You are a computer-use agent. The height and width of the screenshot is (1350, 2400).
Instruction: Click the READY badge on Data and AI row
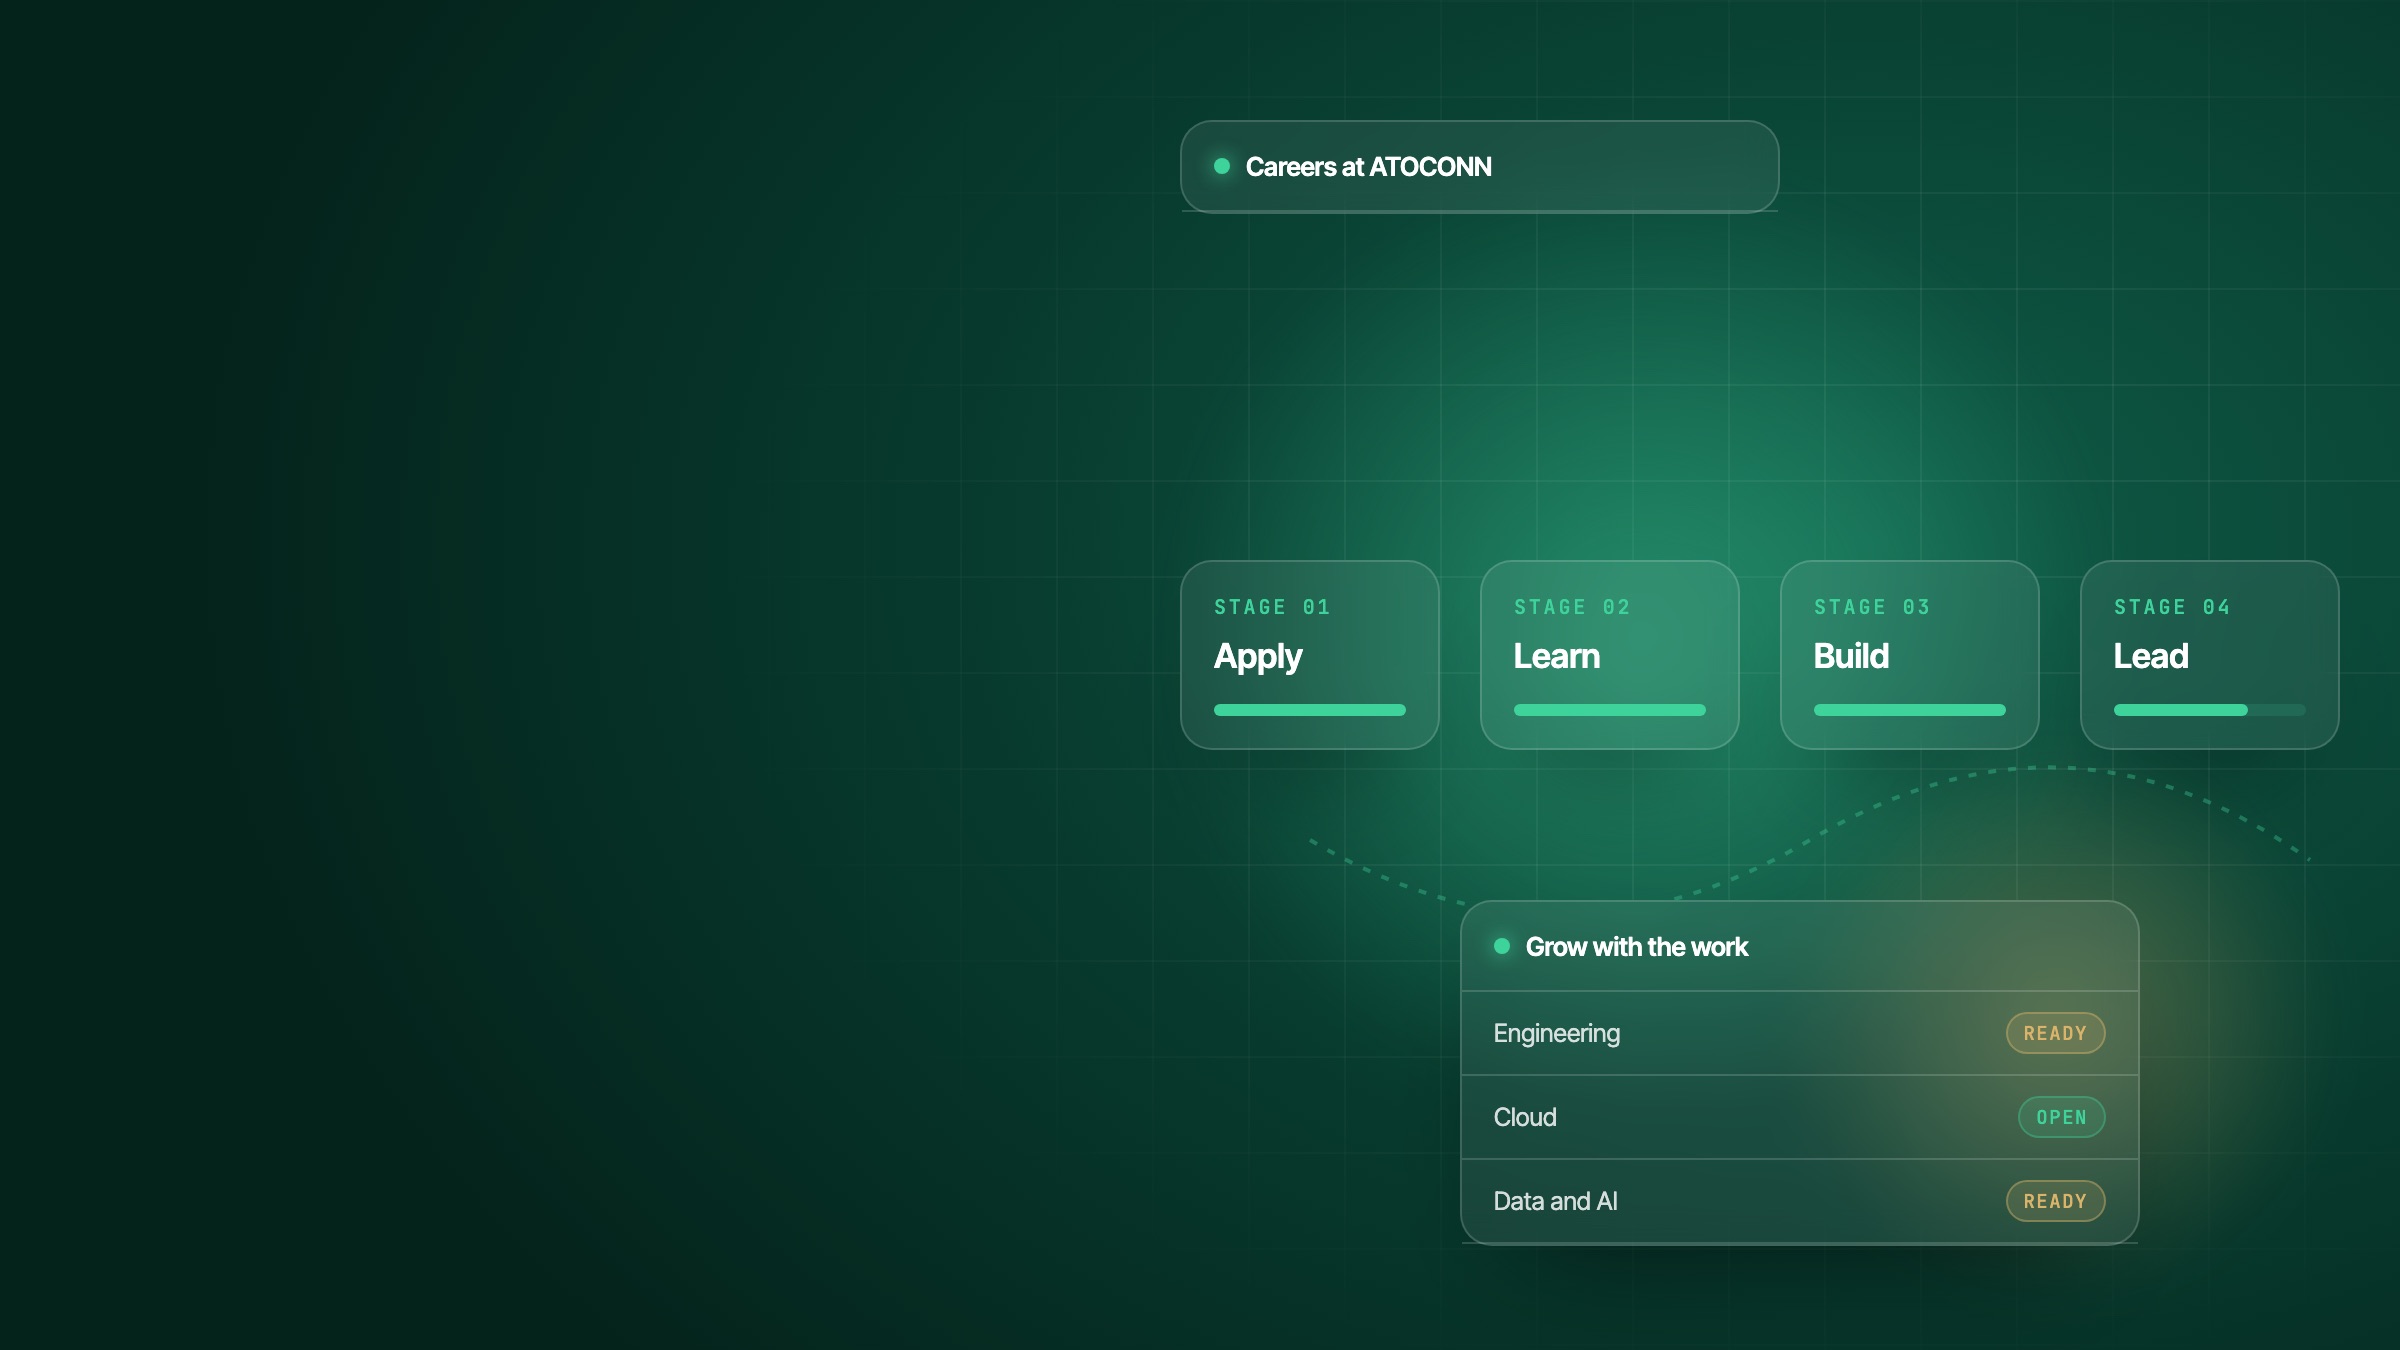tap(2055, 1201)
